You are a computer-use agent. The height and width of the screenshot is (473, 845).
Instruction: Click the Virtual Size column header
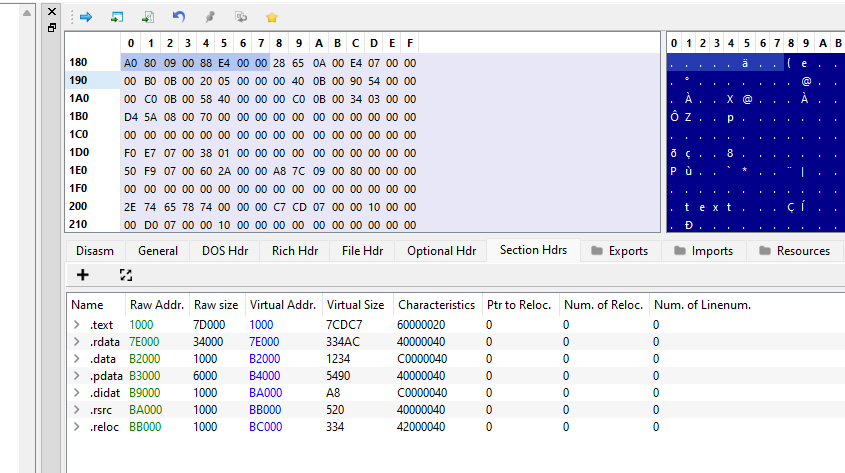click(x=356, y=305)
